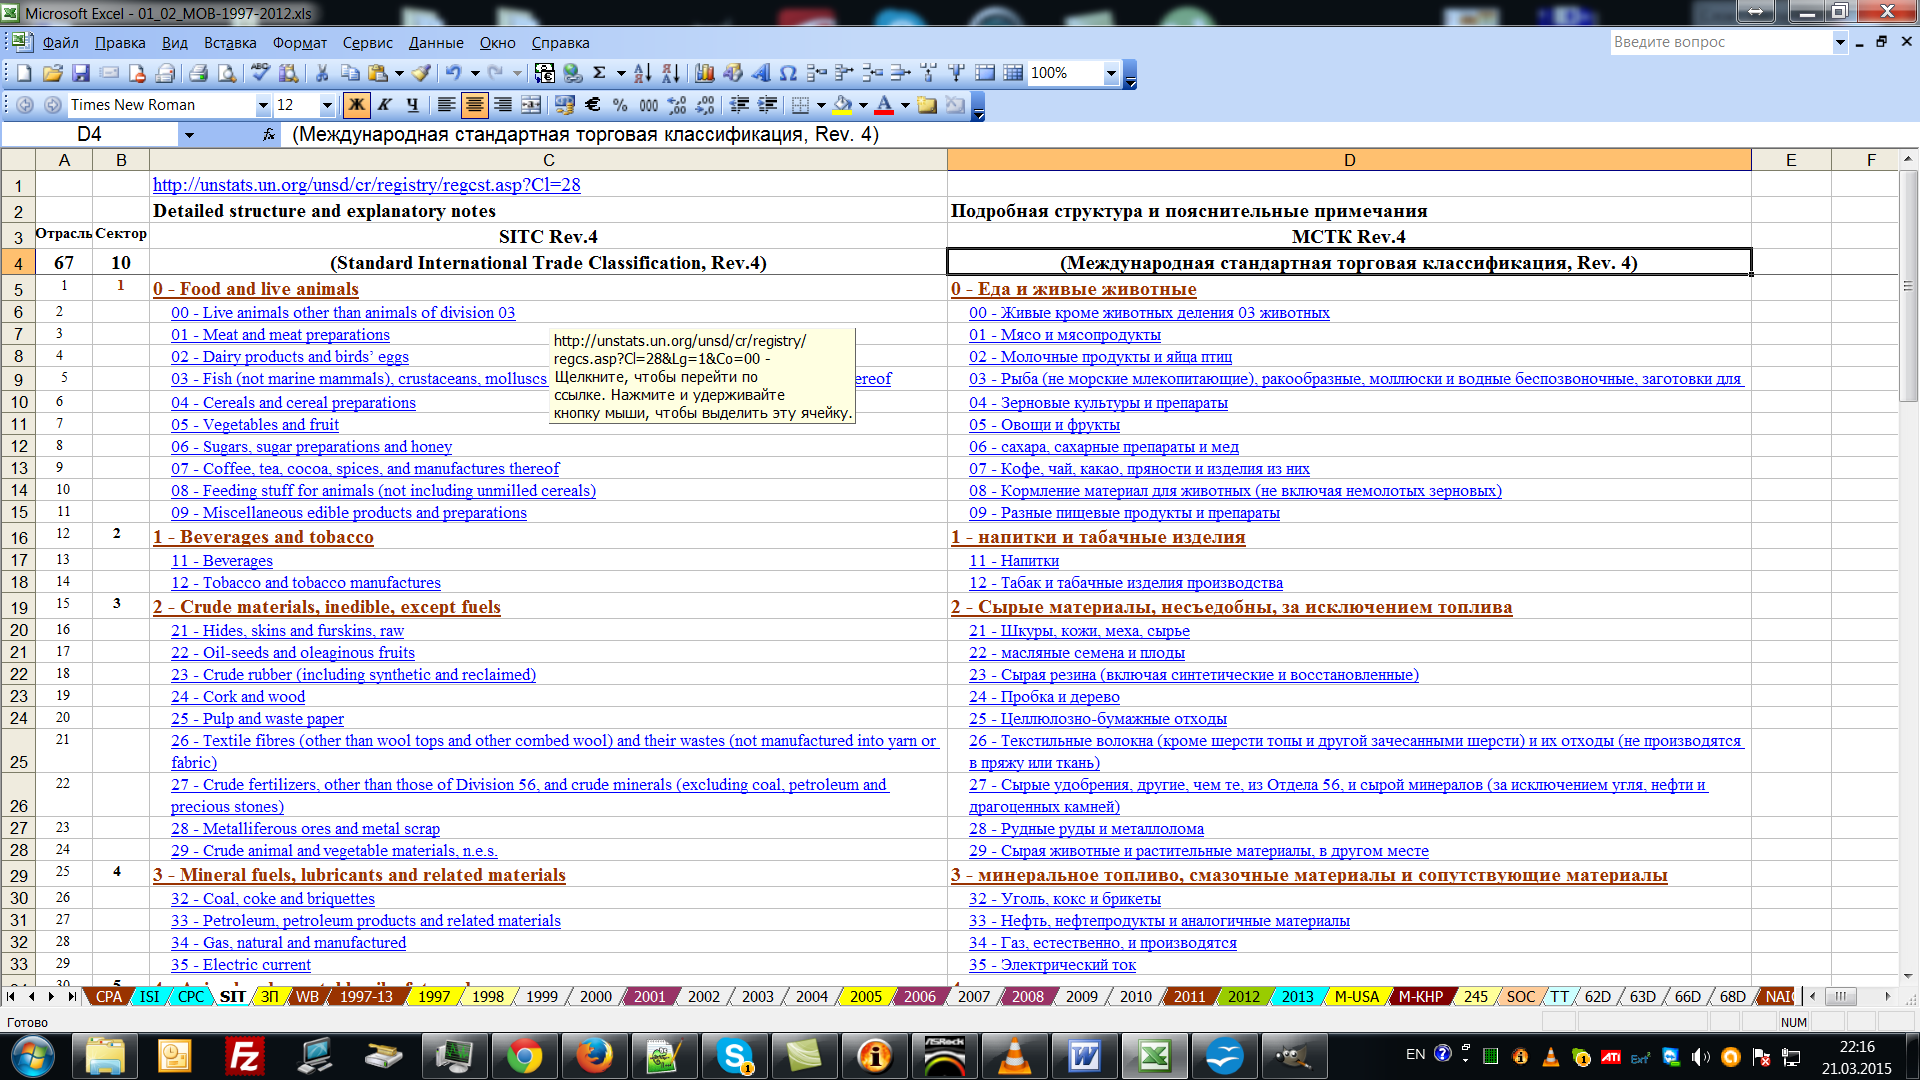Click Sort Ascending icon

point(642,73)
